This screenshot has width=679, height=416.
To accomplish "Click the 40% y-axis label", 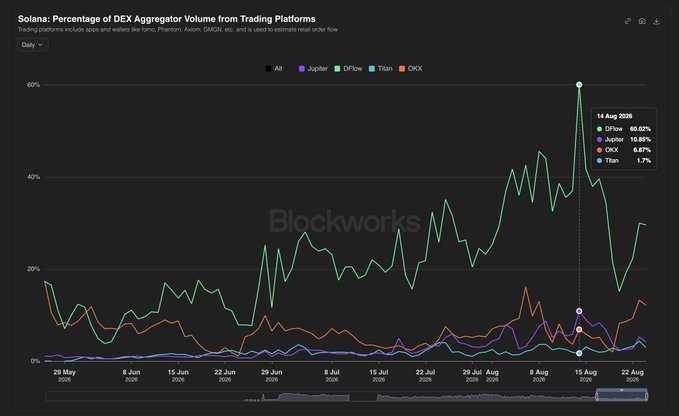I will pyautogui.click(x=33, y=177).
